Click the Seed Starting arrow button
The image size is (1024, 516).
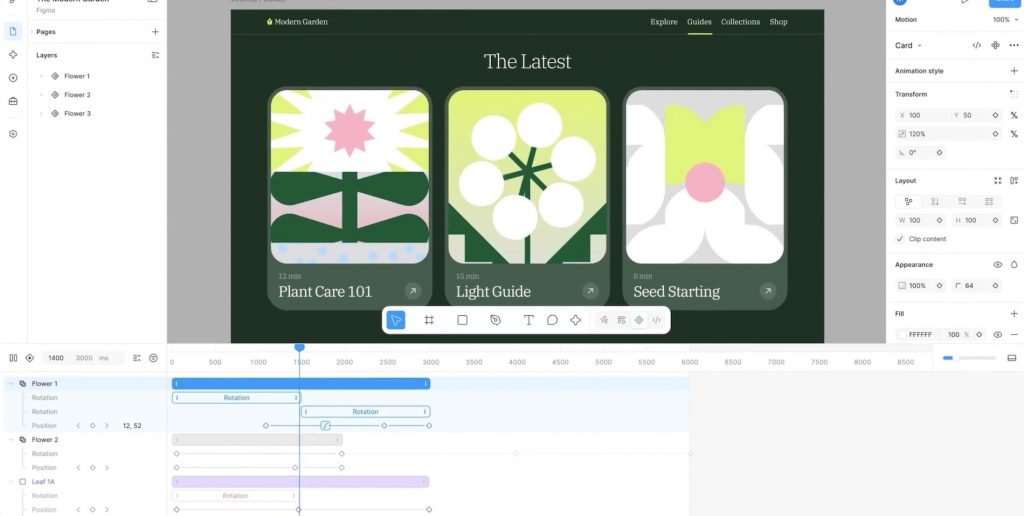[x=768, y=291]
